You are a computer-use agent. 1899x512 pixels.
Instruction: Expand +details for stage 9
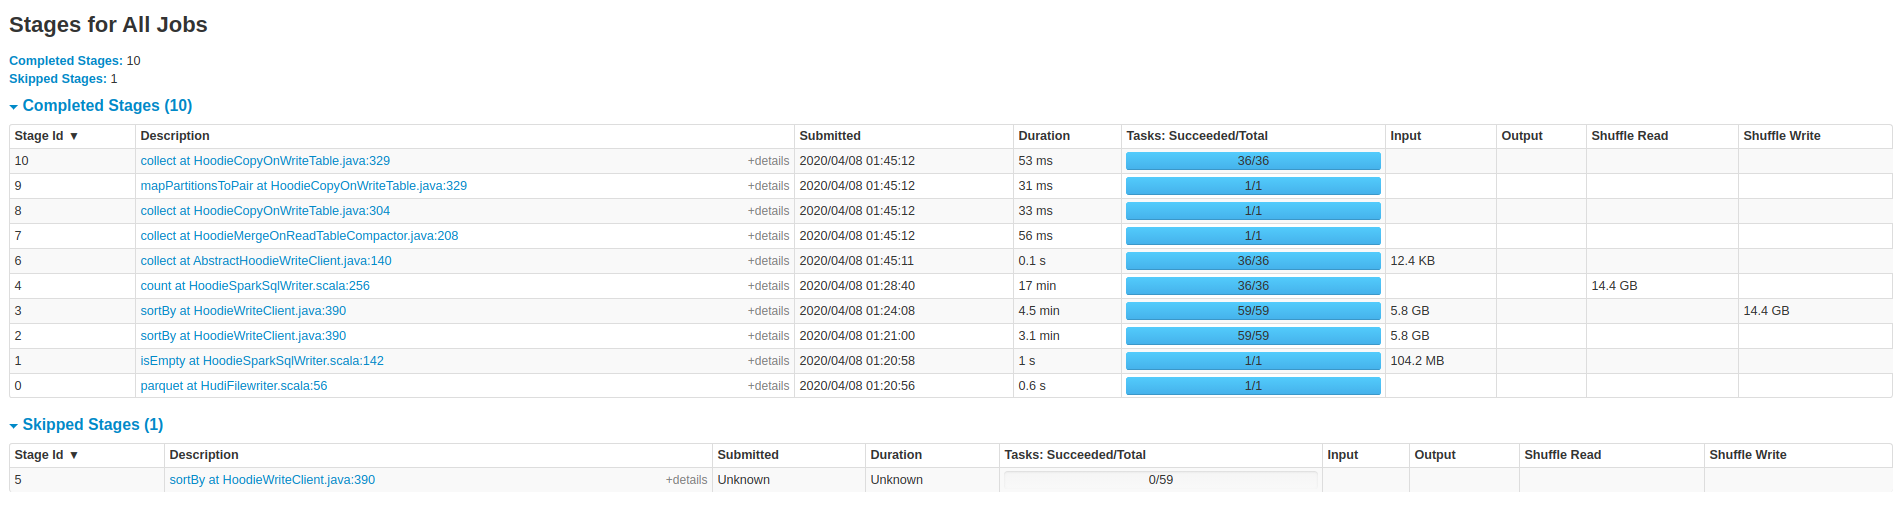(x=768, y=186)
